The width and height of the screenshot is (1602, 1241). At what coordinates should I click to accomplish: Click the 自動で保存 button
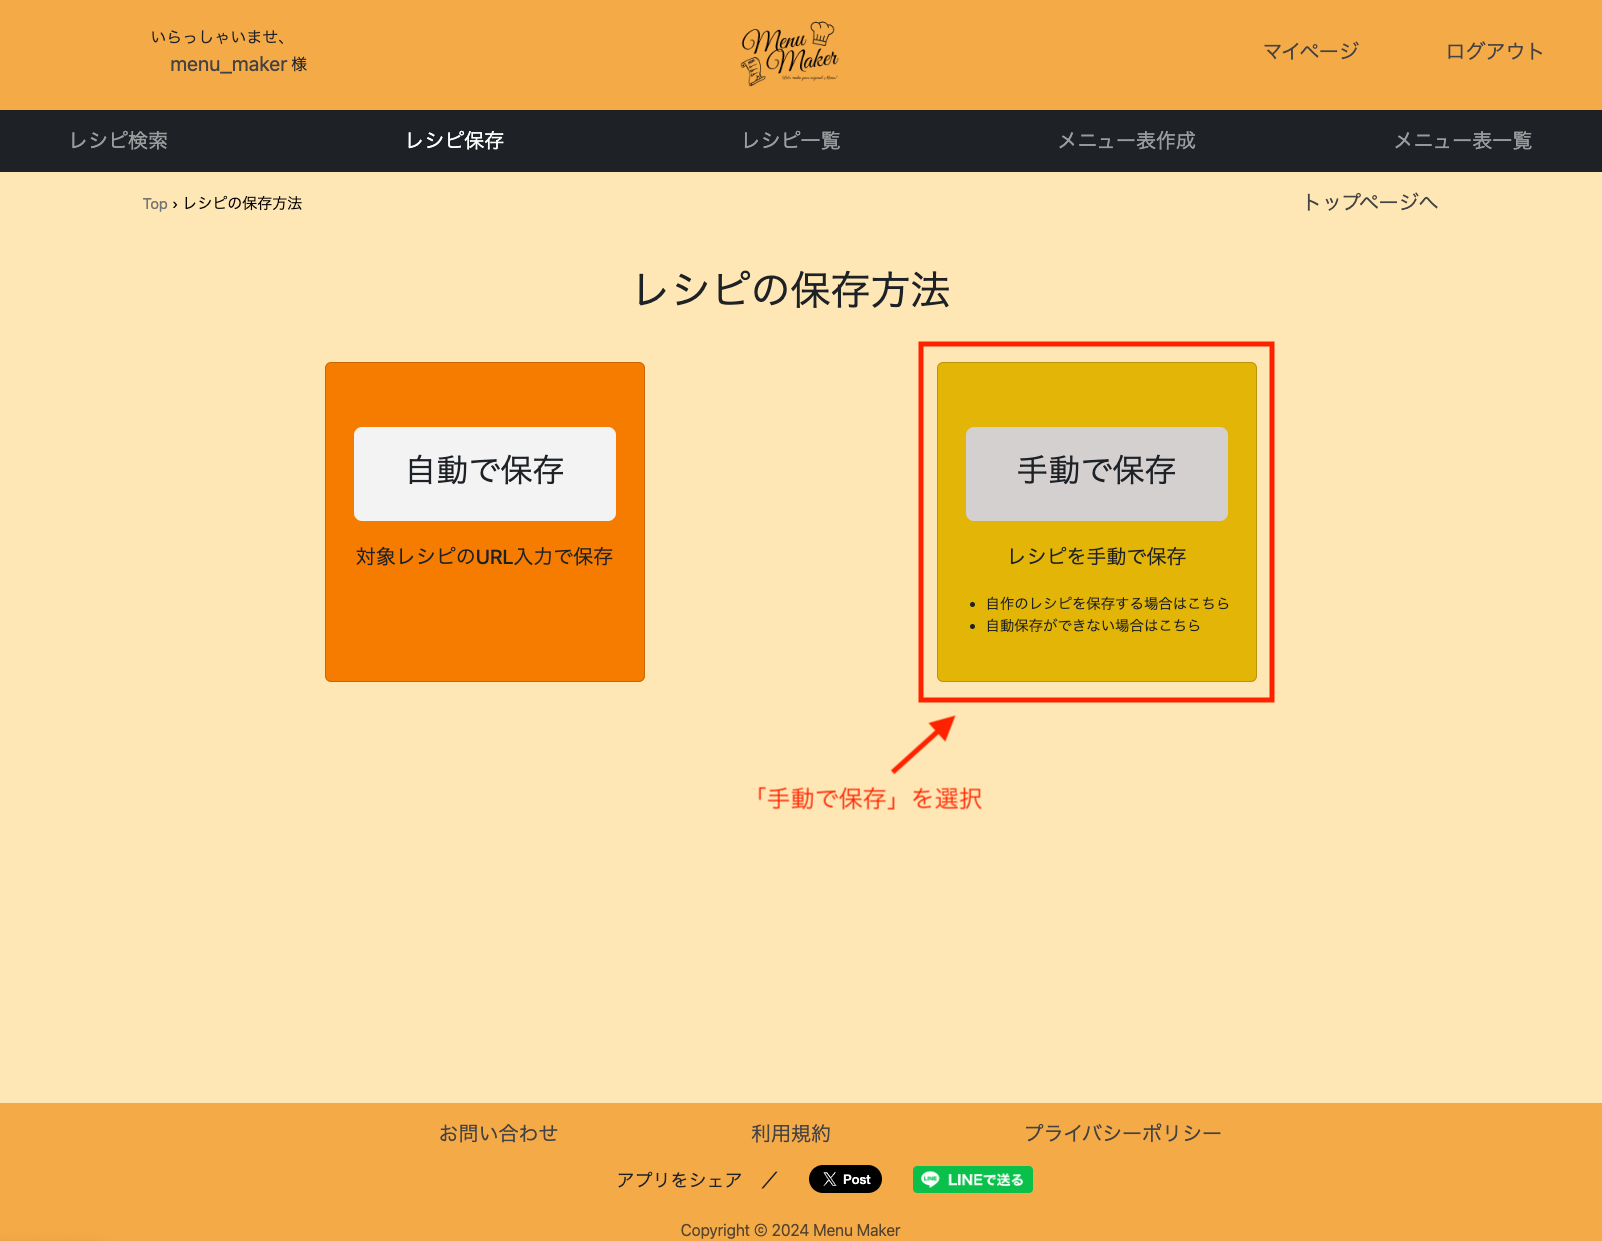pos(485,474)
